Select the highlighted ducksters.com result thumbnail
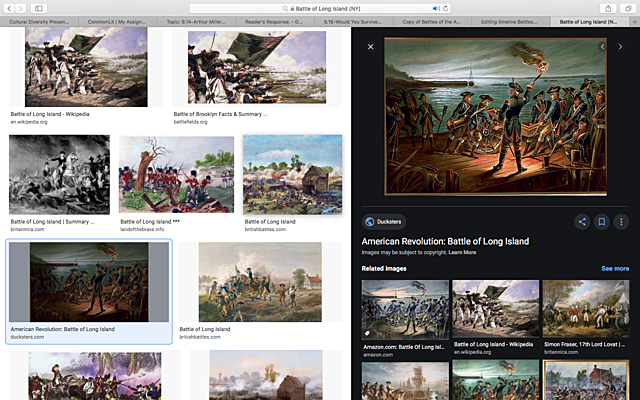This screenshot has height=400, width=640. point(89,282)
